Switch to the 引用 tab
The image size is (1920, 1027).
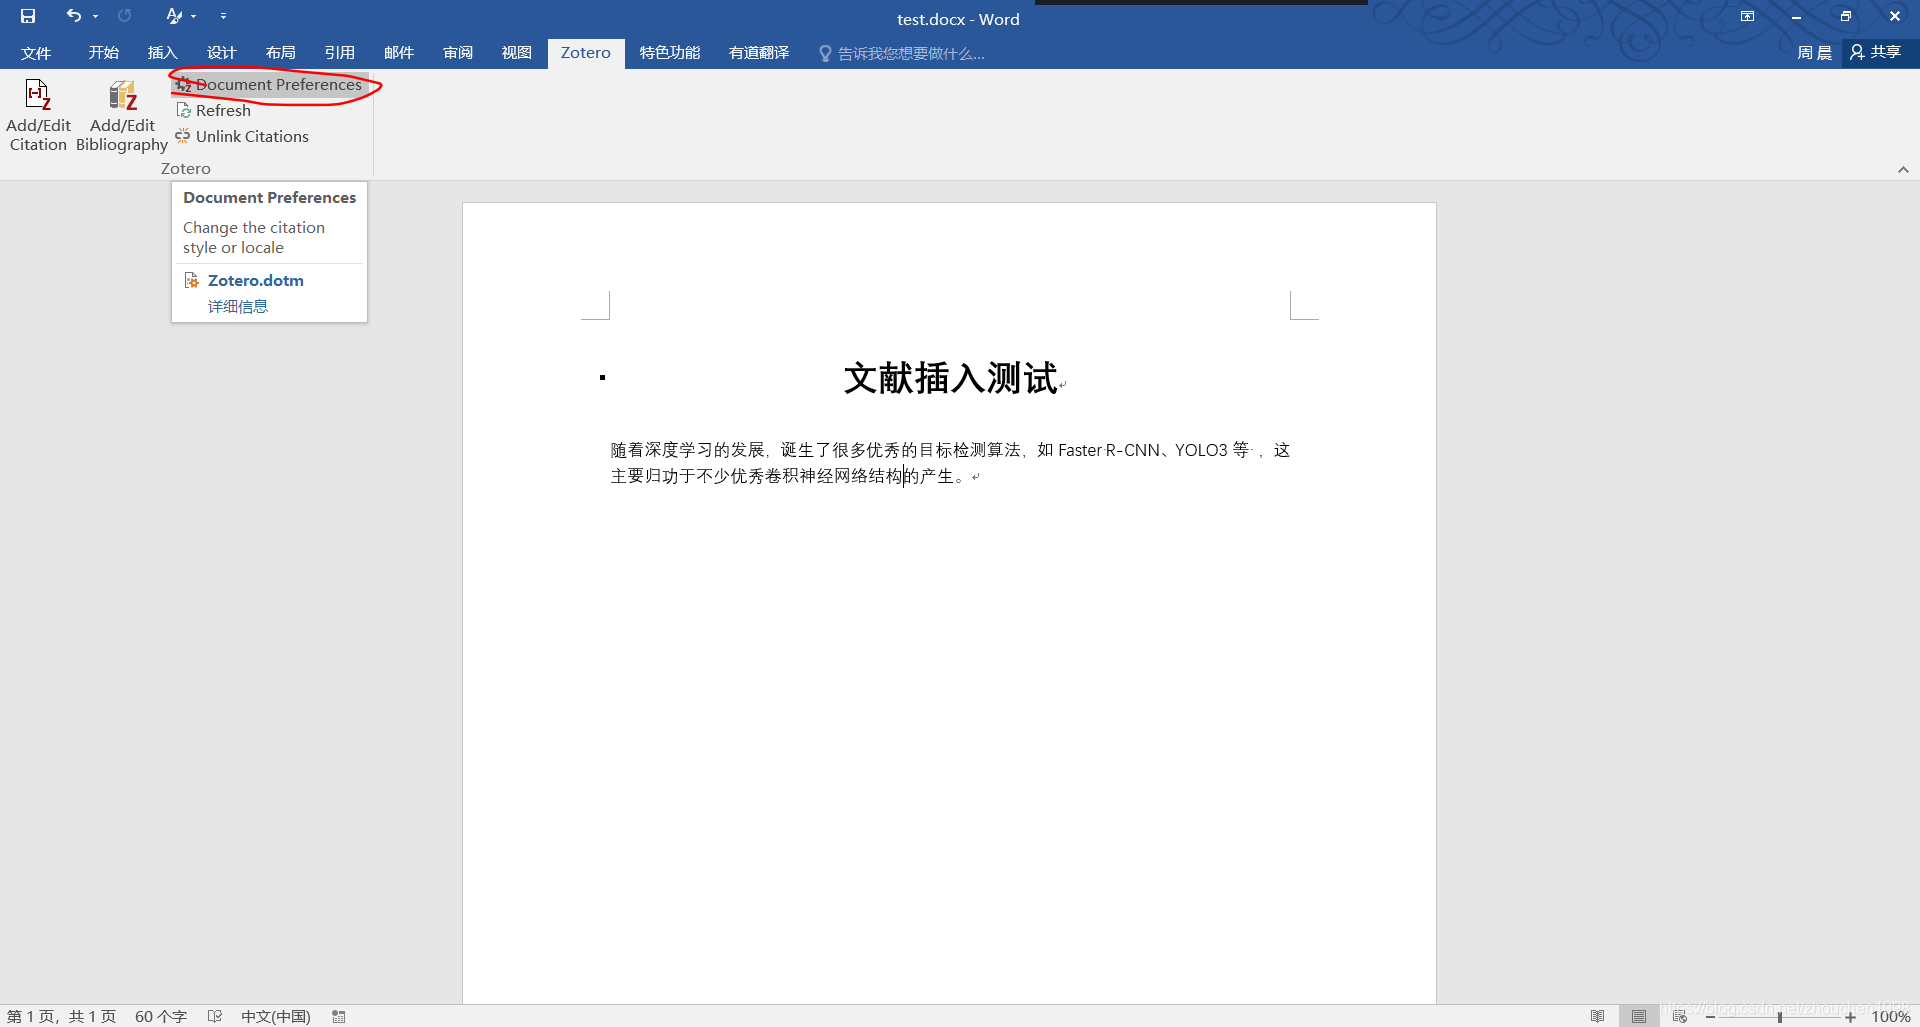[339, 53]
